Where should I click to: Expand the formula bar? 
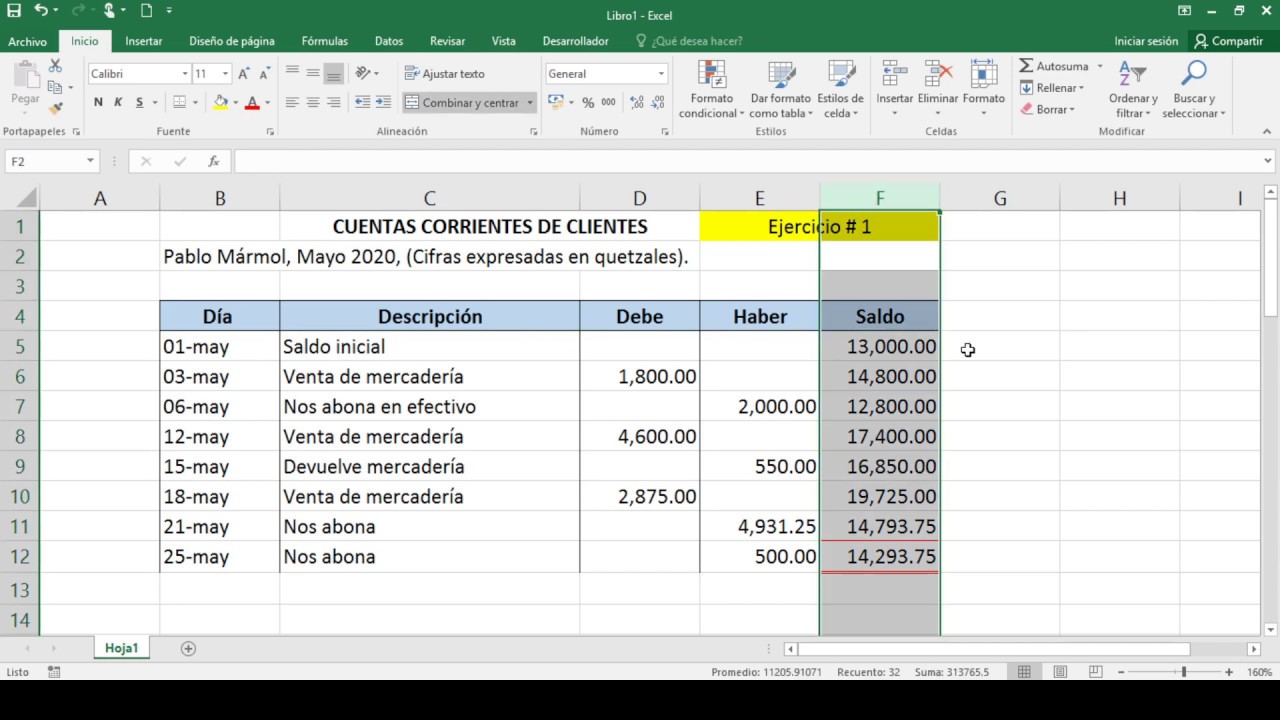click(x=1268, y=161)
